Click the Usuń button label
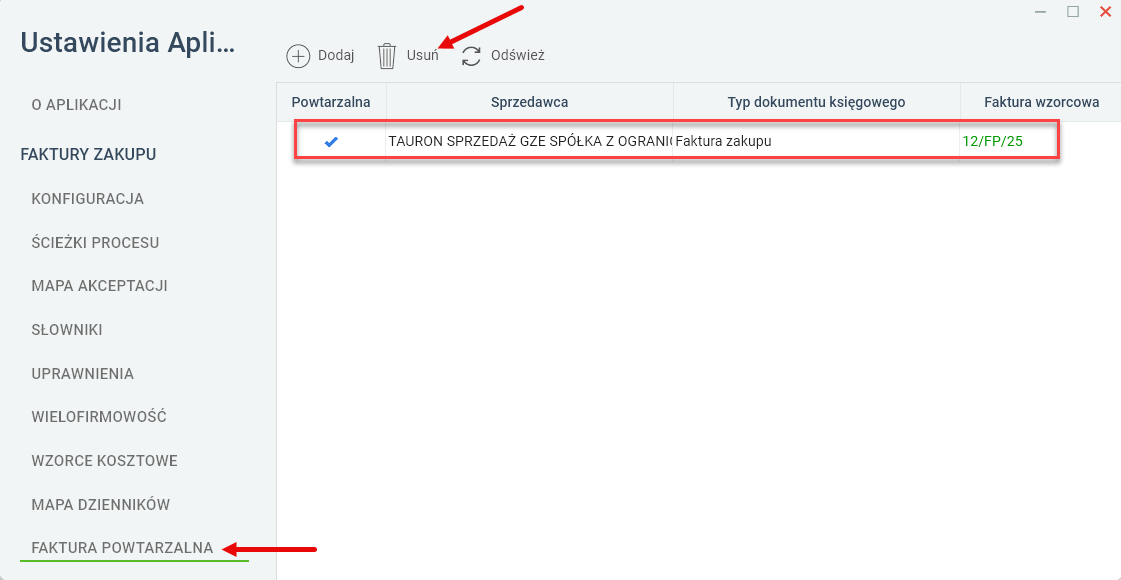1121x580 pixels. coord(423,56)
